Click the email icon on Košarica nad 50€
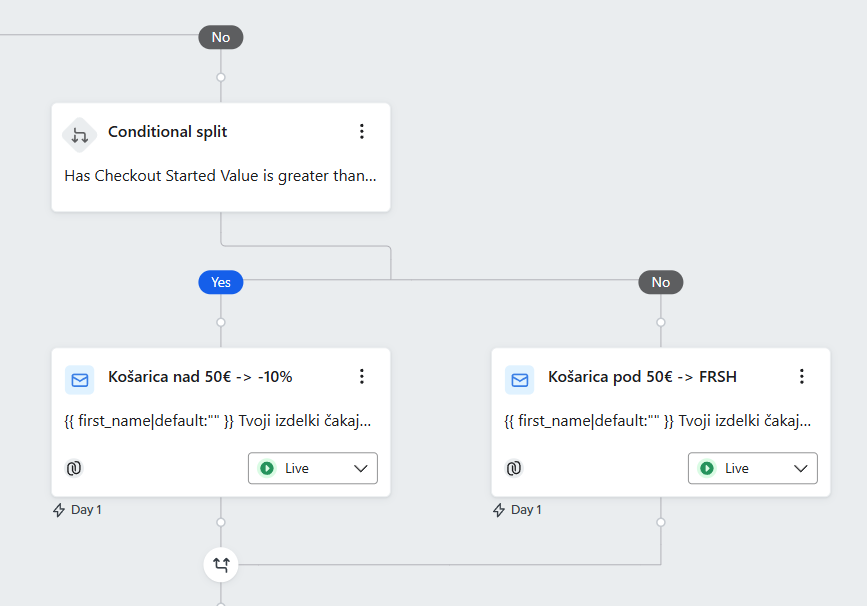The image size is (867, 606). (x=80, y=379)
